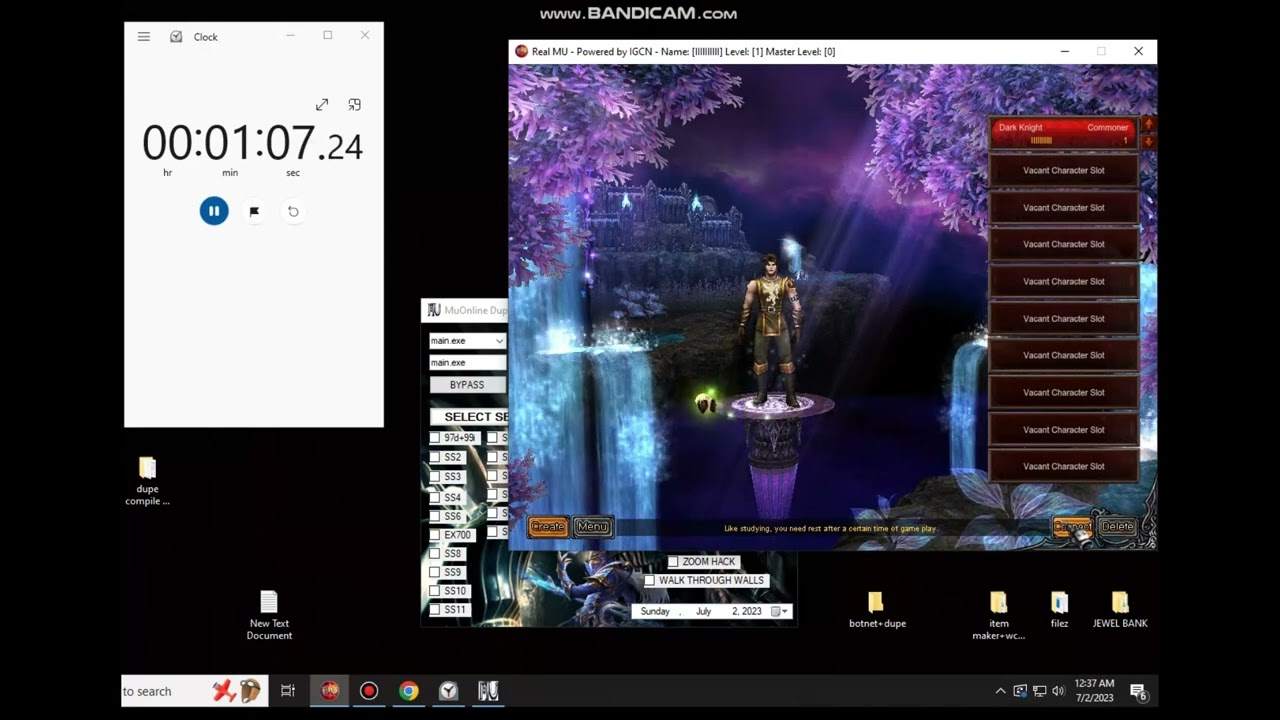The image size is (1280, 720).
Task: Click the up arrow beside the character list
Action: [1148, 124]
